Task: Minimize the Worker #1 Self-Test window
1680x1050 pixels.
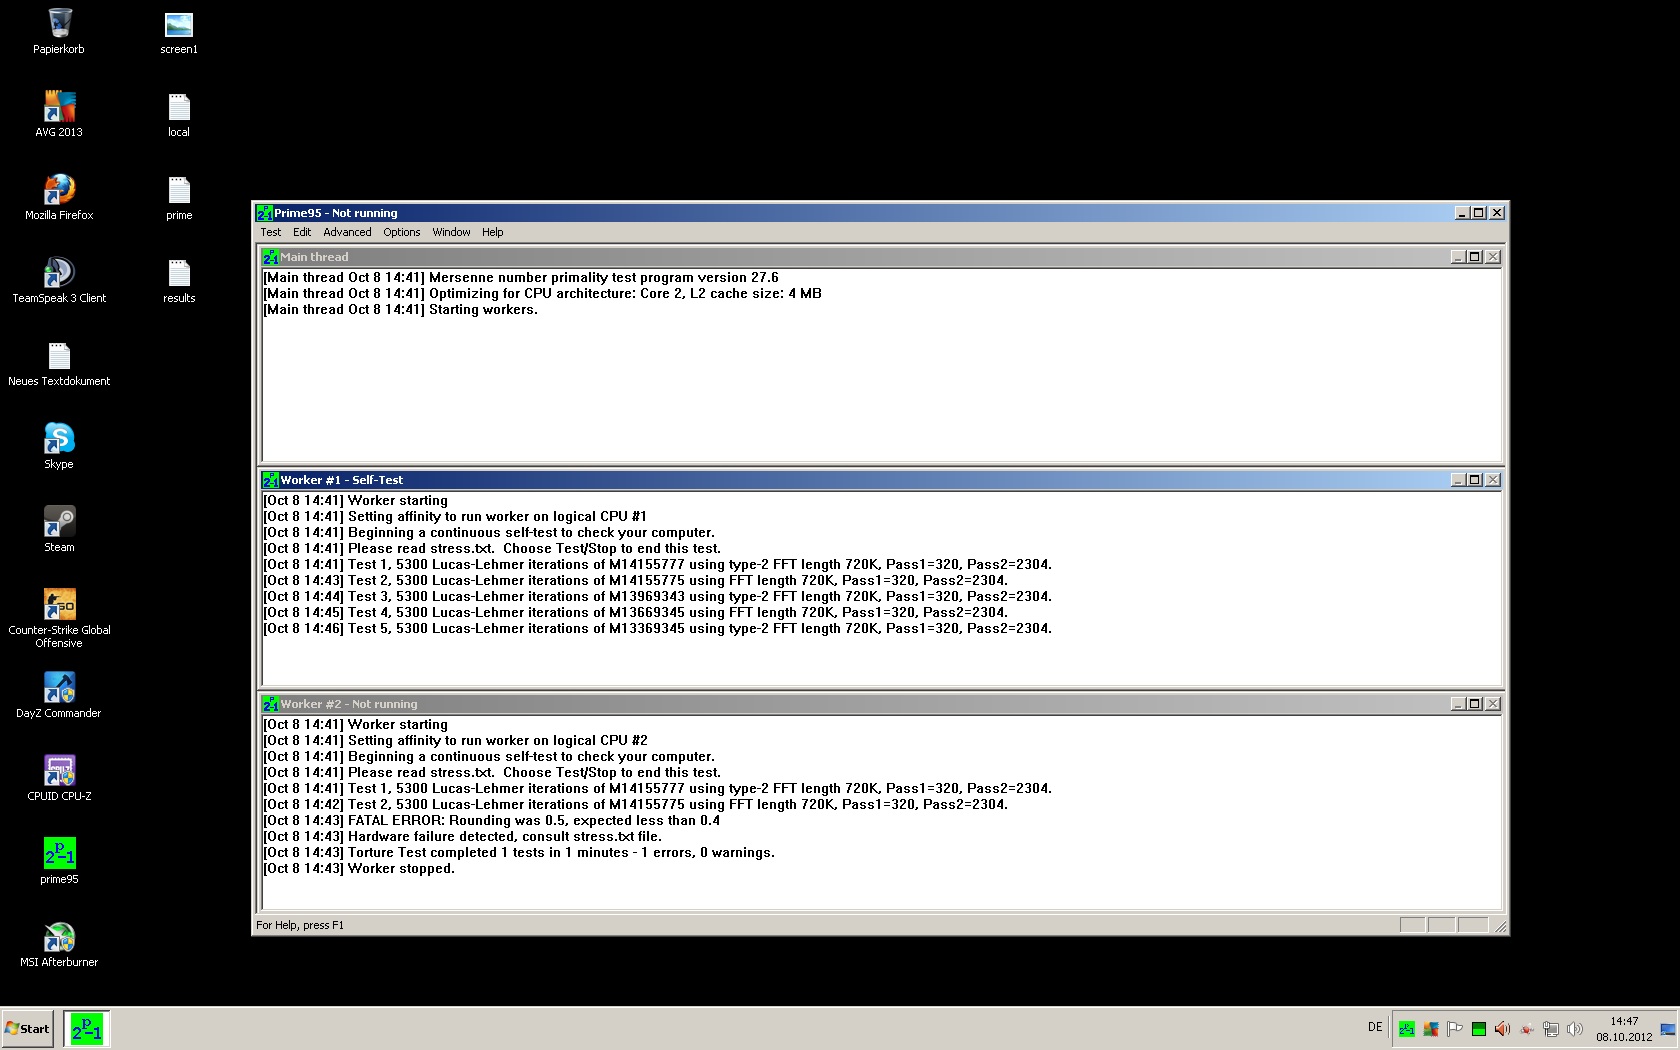Action: click(1458, 480)
